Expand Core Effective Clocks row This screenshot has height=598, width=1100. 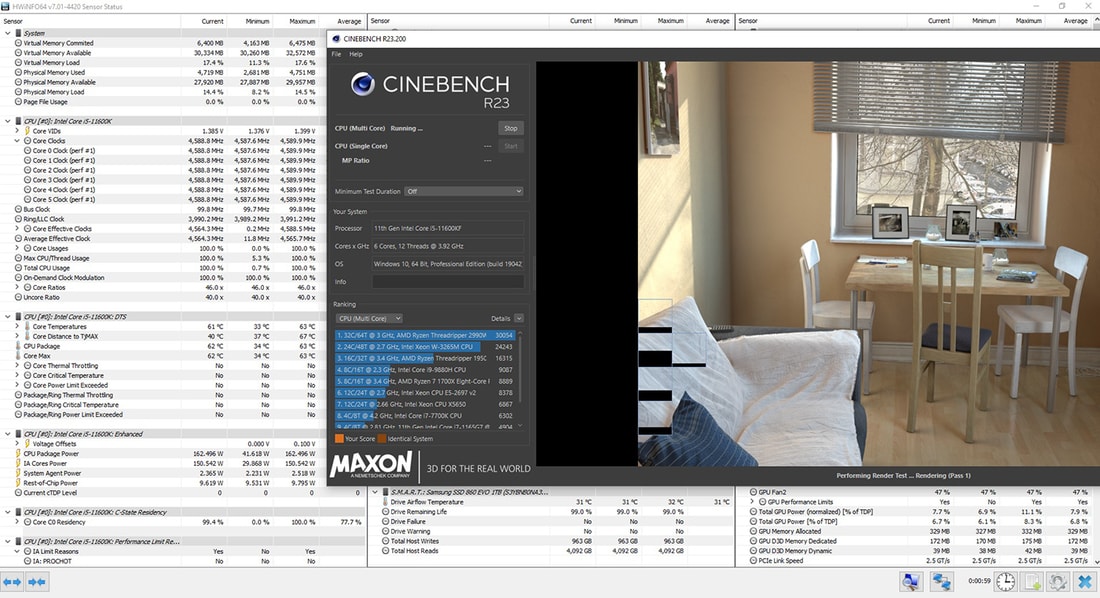(18, 229)
